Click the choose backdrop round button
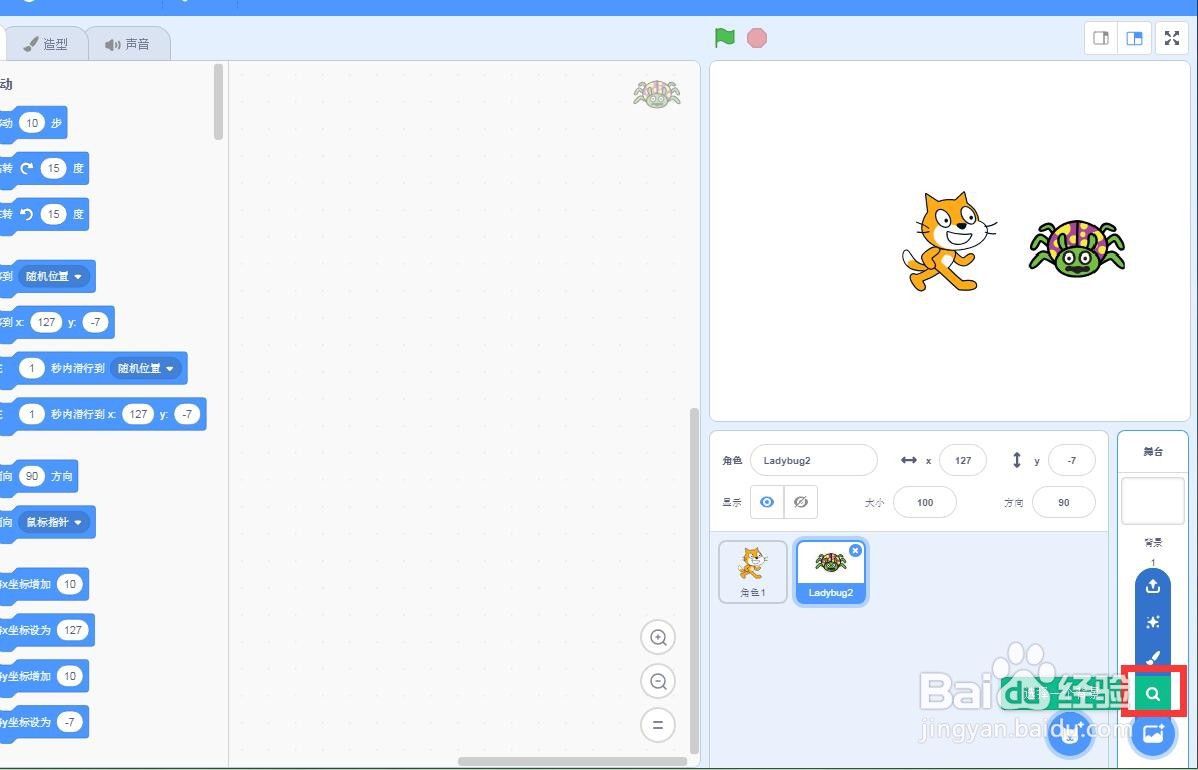 point(1153,733)
